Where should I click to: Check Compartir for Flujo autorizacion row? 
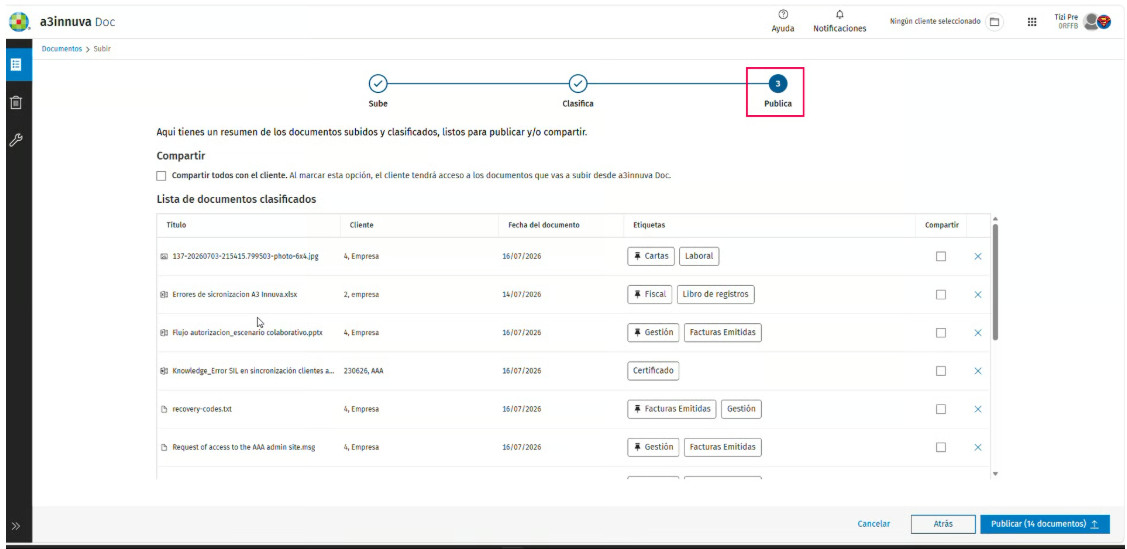941,333
